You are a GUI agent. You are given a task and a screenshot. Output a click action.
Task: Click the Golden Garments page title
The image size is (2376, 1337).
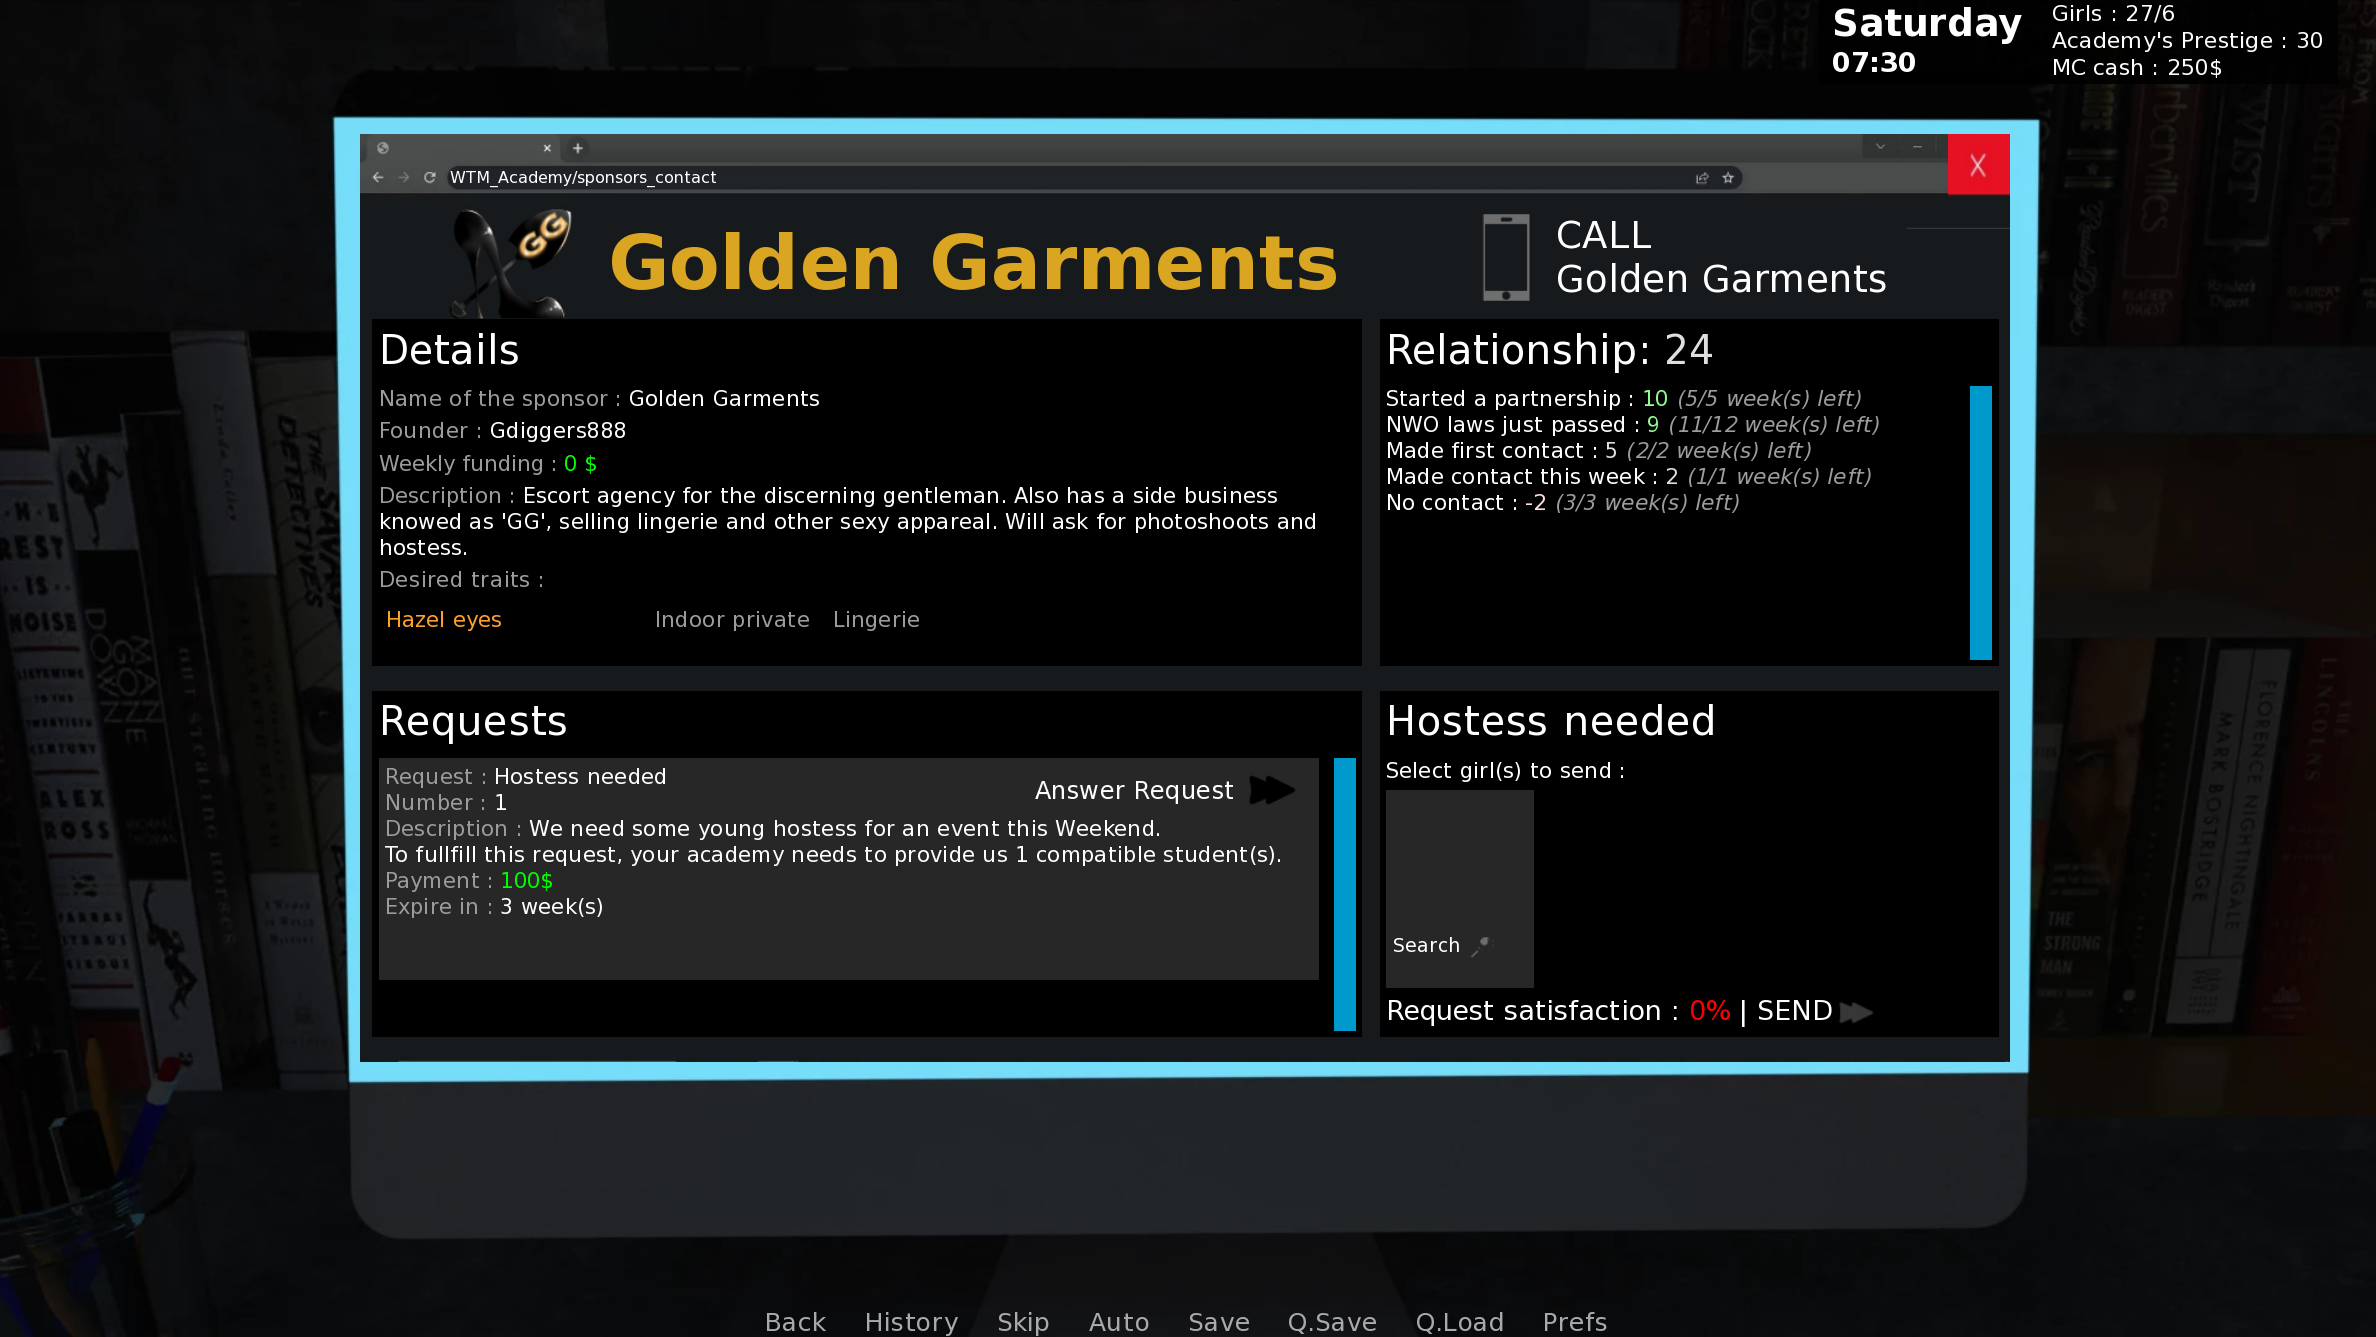(x=973, y=263)
